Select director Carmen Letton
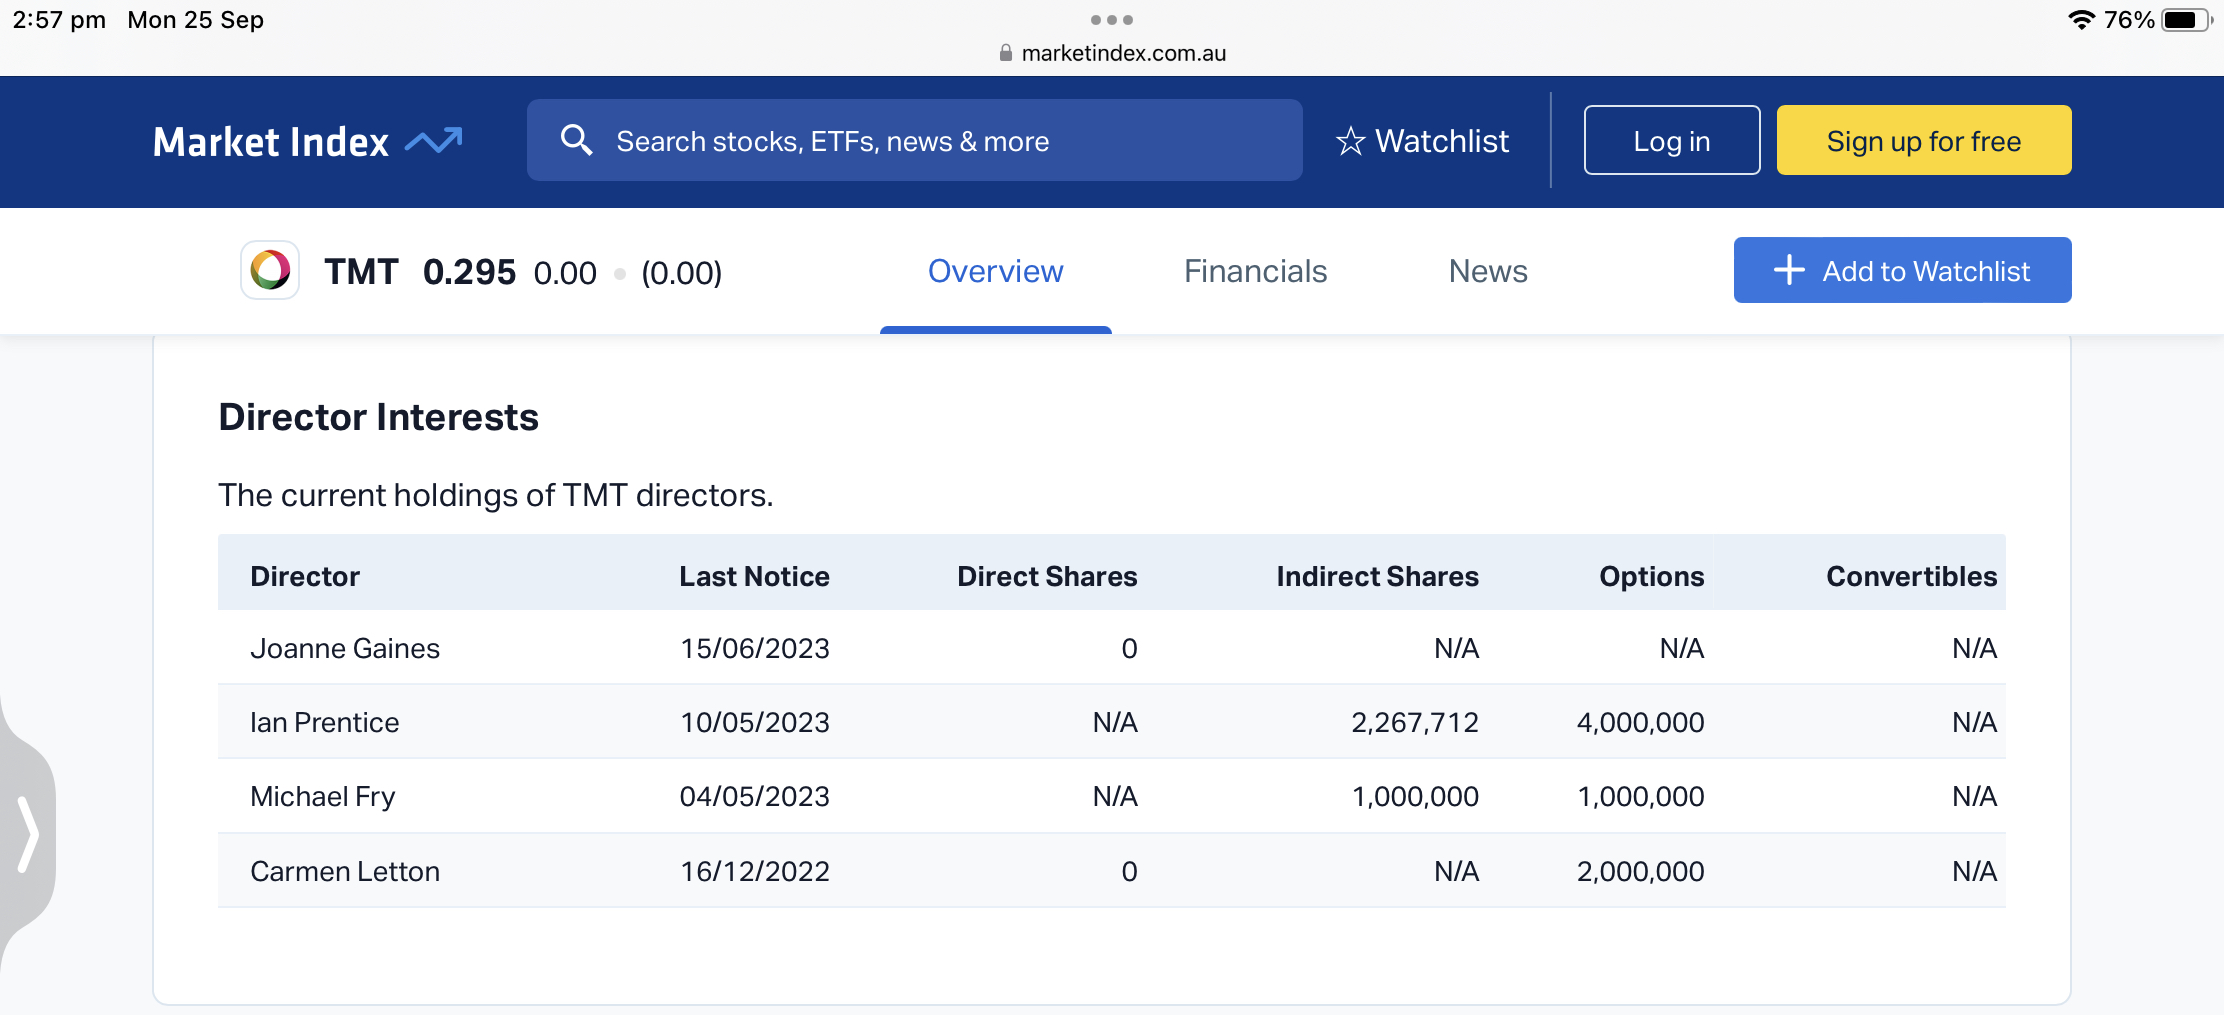Image resolution: width=2224 pixels, height=1015 pixels. [x=345, y=871]
